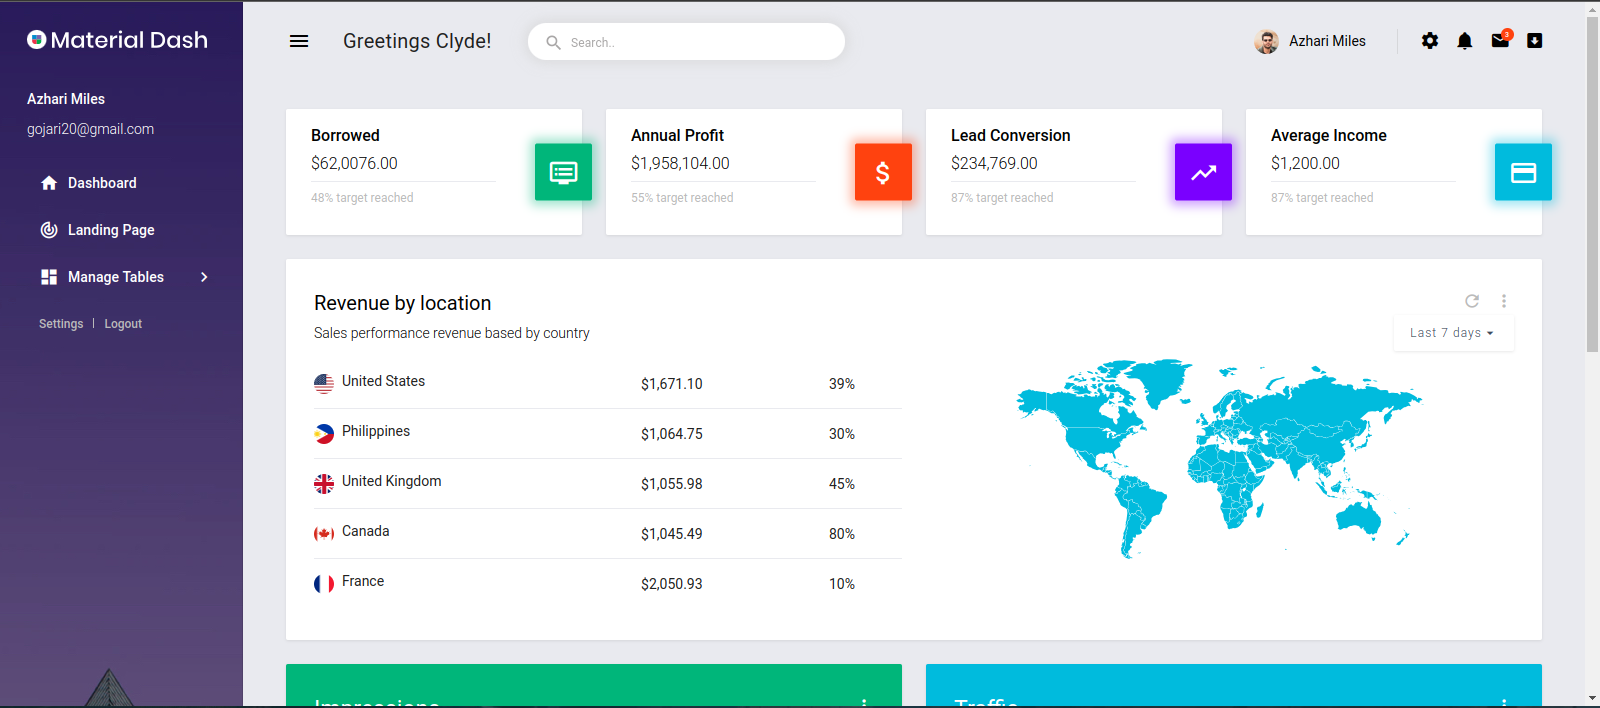Click the download box icon
The width and height of the screenshot is (1600, 708).
click(1535, 41)
